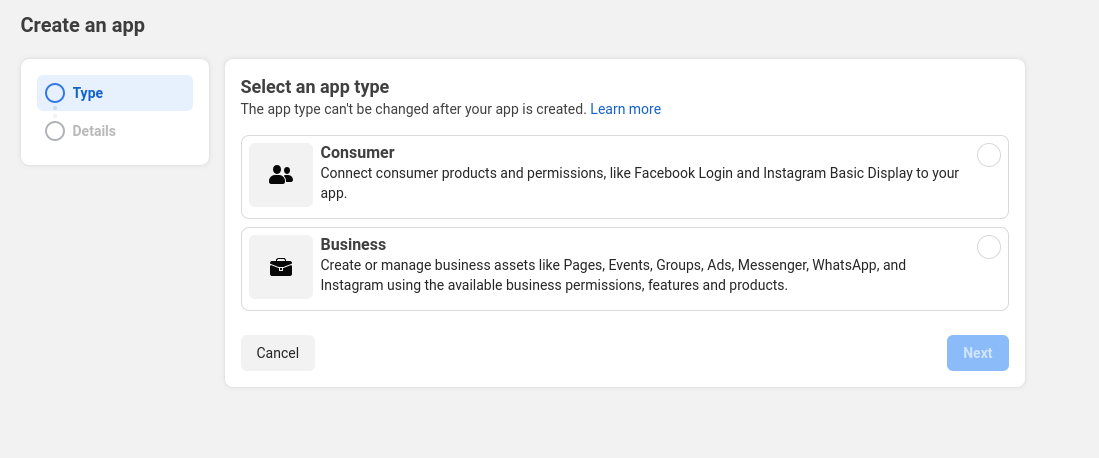This screenshot has height=458, width=1099.
Task: Proceed with the Next button
Action: click(978, 353)
